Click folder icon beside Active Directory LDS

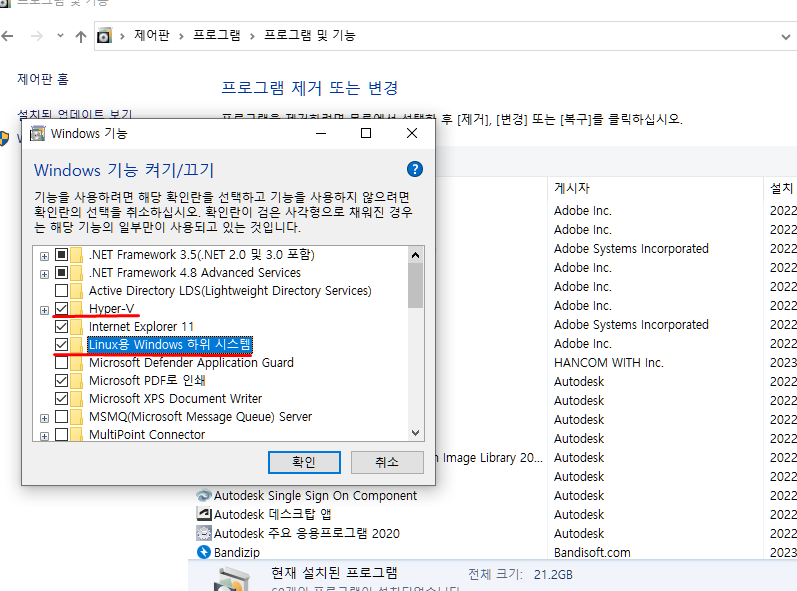(77, 291)
